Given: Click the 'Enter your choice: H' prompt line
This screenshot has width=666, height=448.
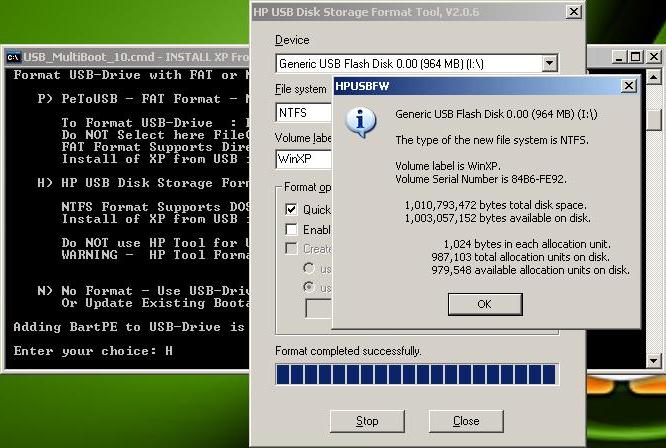Looking at the screenshot, I should [93, 351].
